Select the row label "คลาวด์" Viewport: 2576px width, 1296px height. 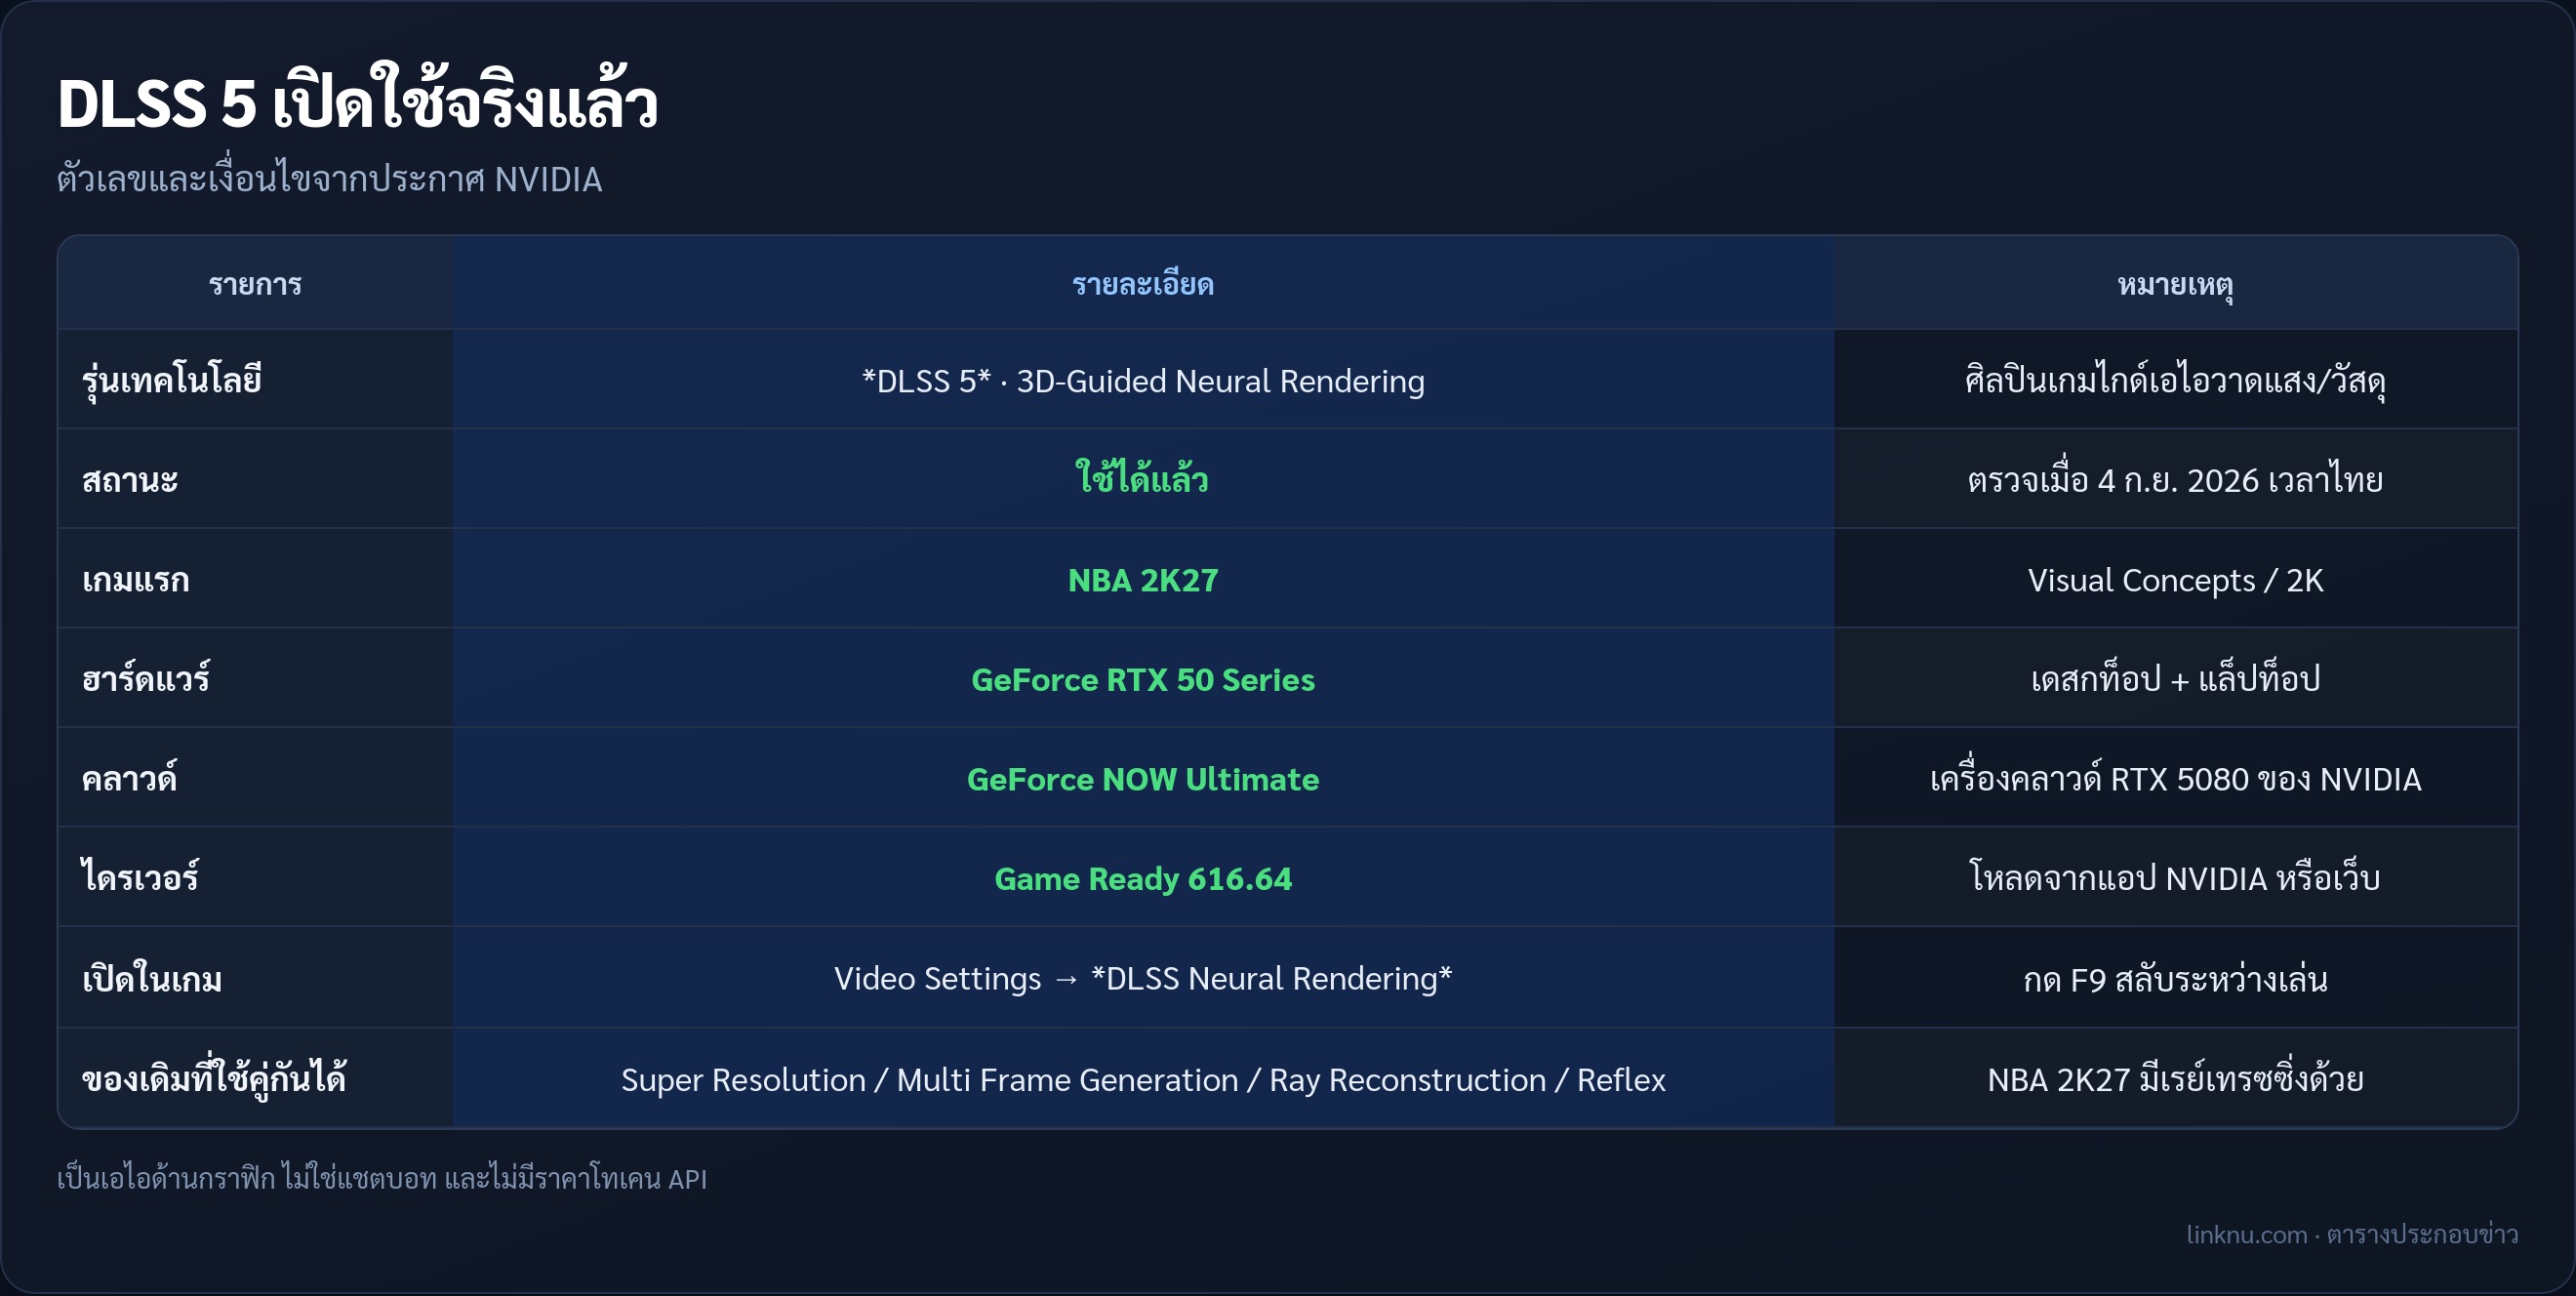[129, 777]
